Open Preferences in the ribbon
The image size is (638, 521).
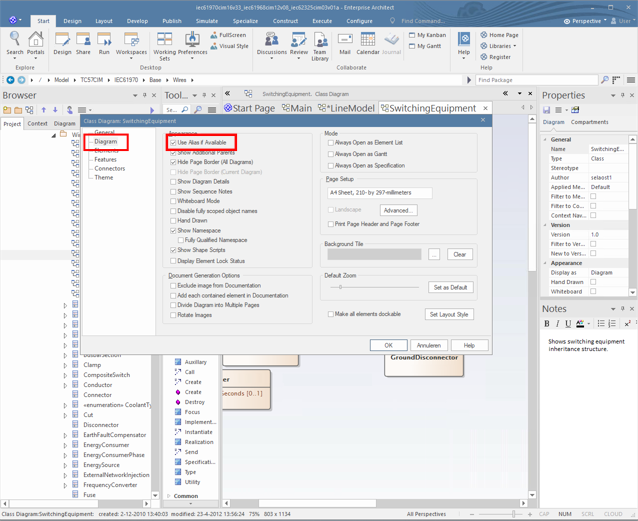(192, 44)
